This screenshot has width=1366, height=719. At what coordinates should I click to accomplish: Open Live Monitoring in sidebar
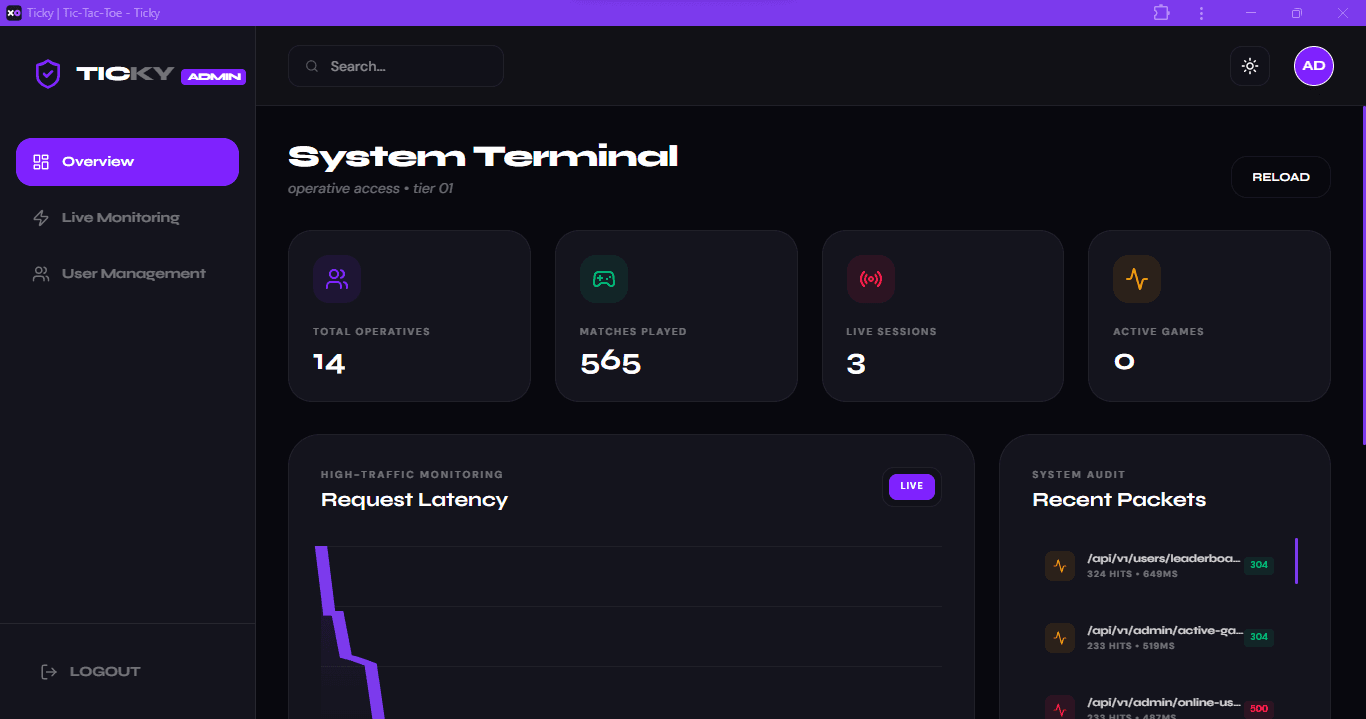point(120,218)
